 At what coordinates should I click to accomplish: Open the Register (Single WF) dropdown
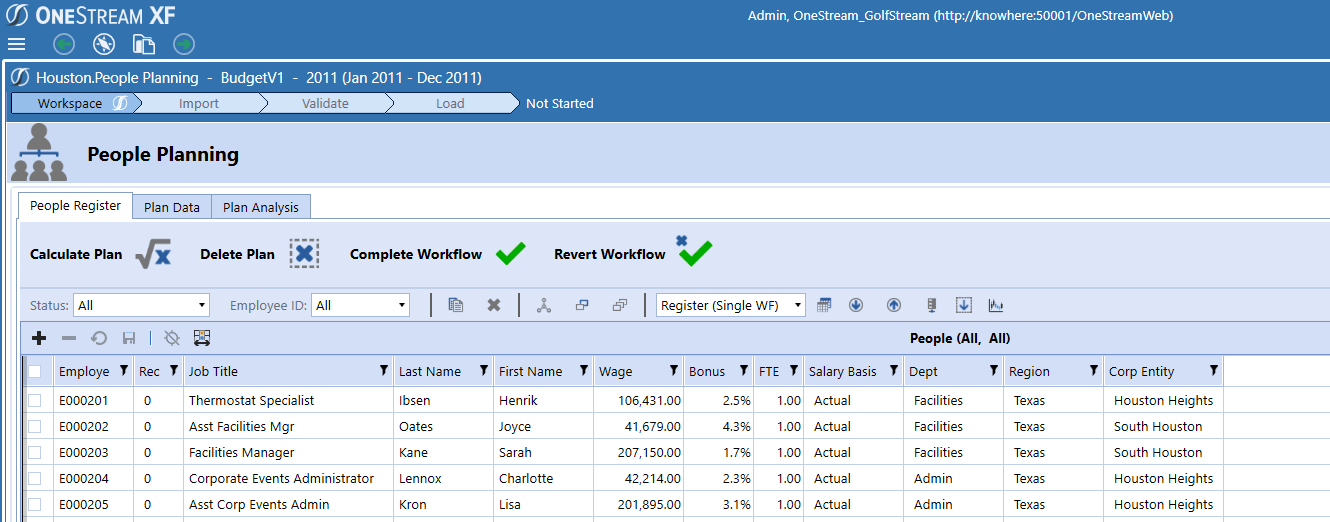click(x=731, y=305)
